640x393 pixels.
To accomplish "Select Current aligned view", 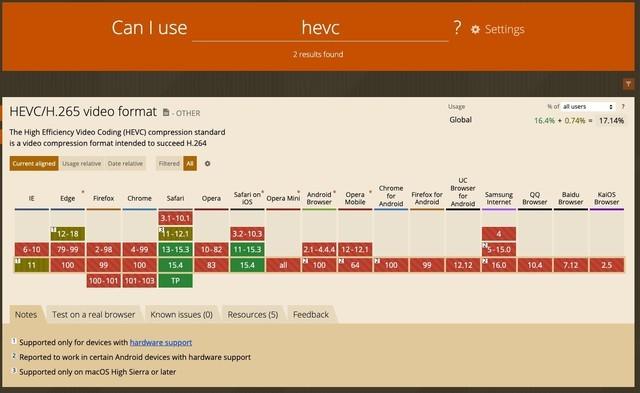I will [x=34, y=164].
